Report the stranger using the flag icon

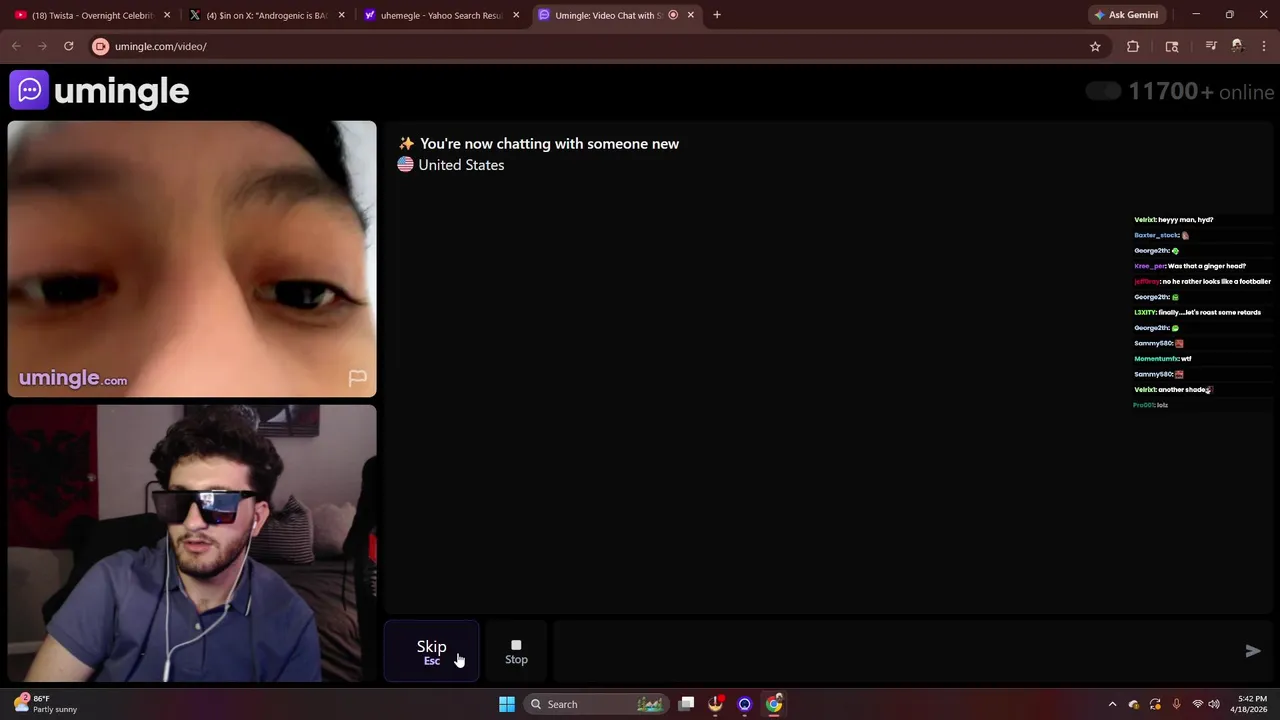pyautogui.click(x=357, y=377)
